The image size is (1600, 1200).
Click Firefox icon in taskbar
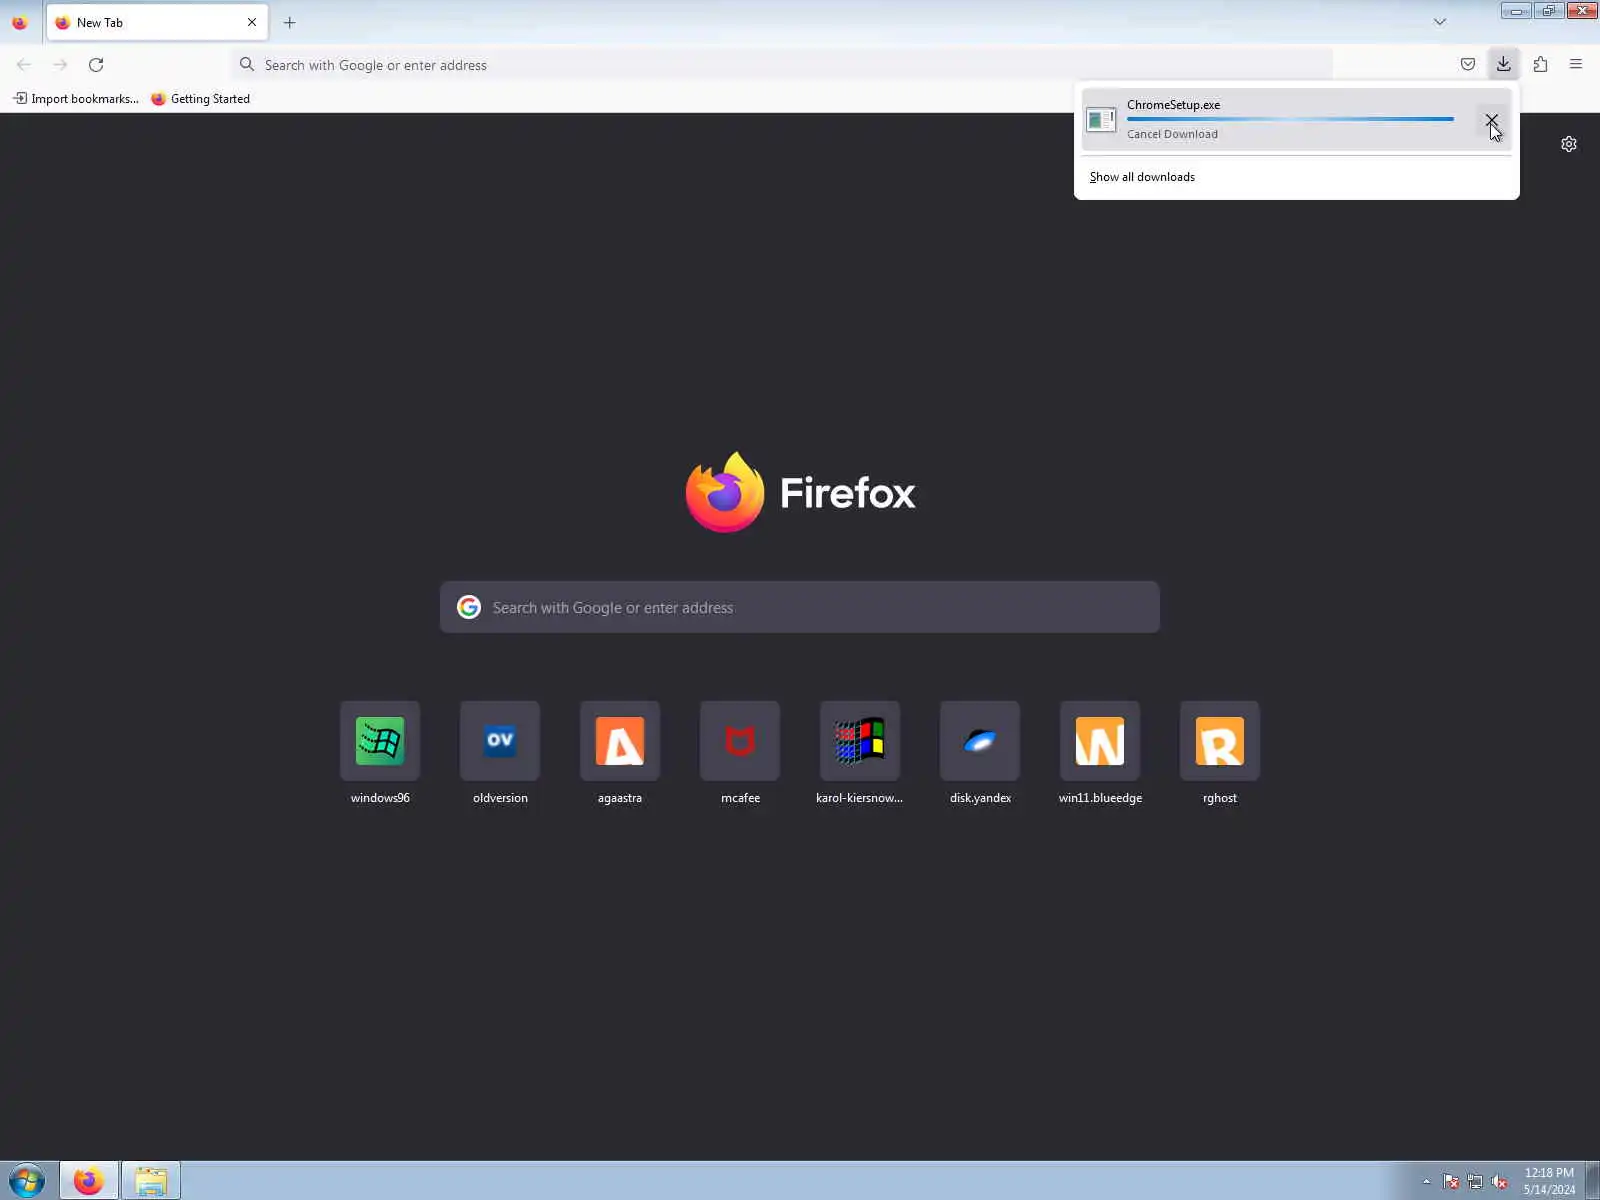[x=89, y=1181]
